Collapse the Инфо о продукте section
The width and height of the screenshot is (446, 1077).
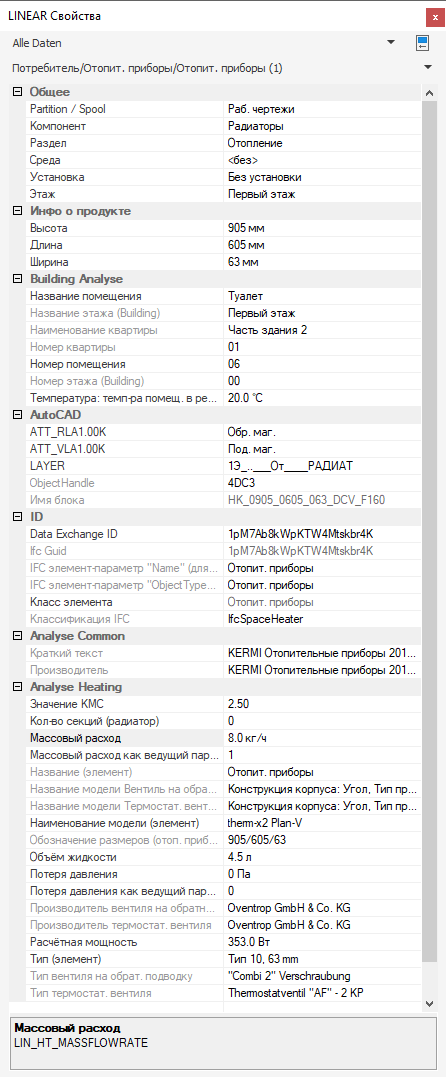(x=17, y=211)
